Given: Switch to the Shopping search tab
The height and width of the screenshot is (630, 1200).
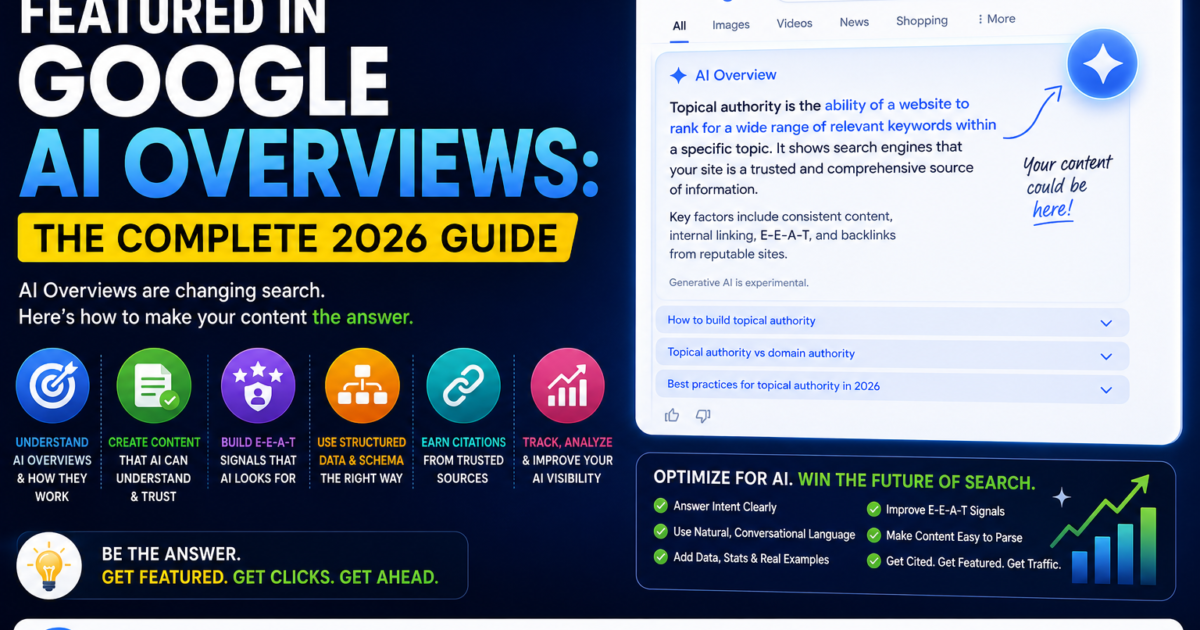Looking at the screenshot, I should point(921,21).
